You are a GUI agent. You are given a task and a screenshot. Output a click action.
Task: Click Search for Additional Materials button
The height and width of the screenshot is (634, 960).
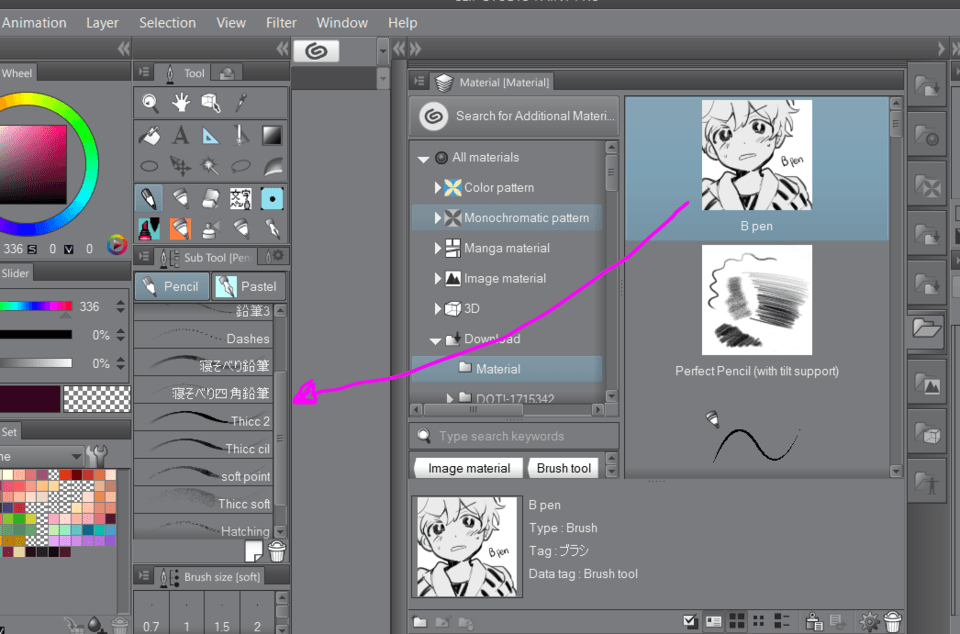(514, 116)
